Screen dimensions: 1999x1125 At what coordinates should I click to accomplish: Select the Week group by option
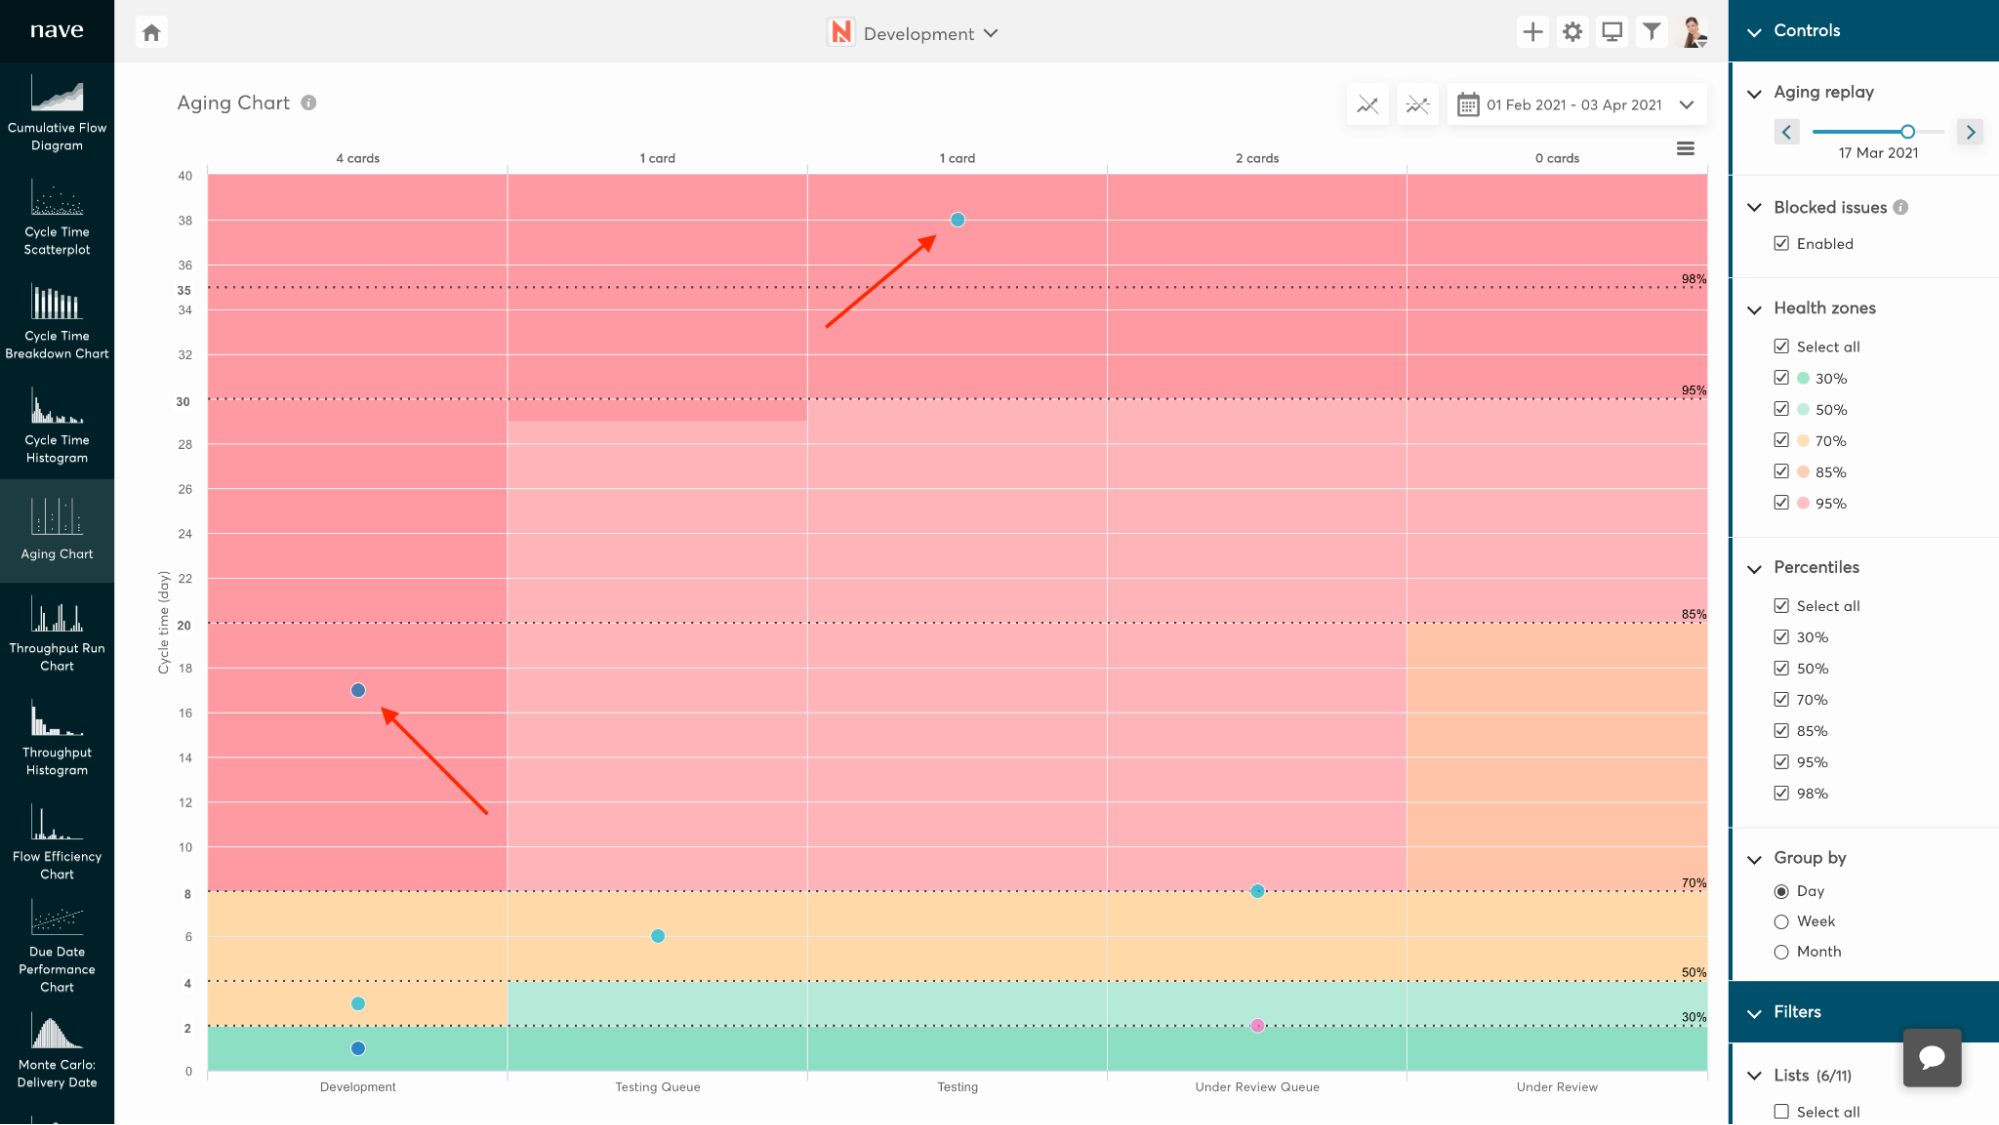click(x=1781, y=922)
